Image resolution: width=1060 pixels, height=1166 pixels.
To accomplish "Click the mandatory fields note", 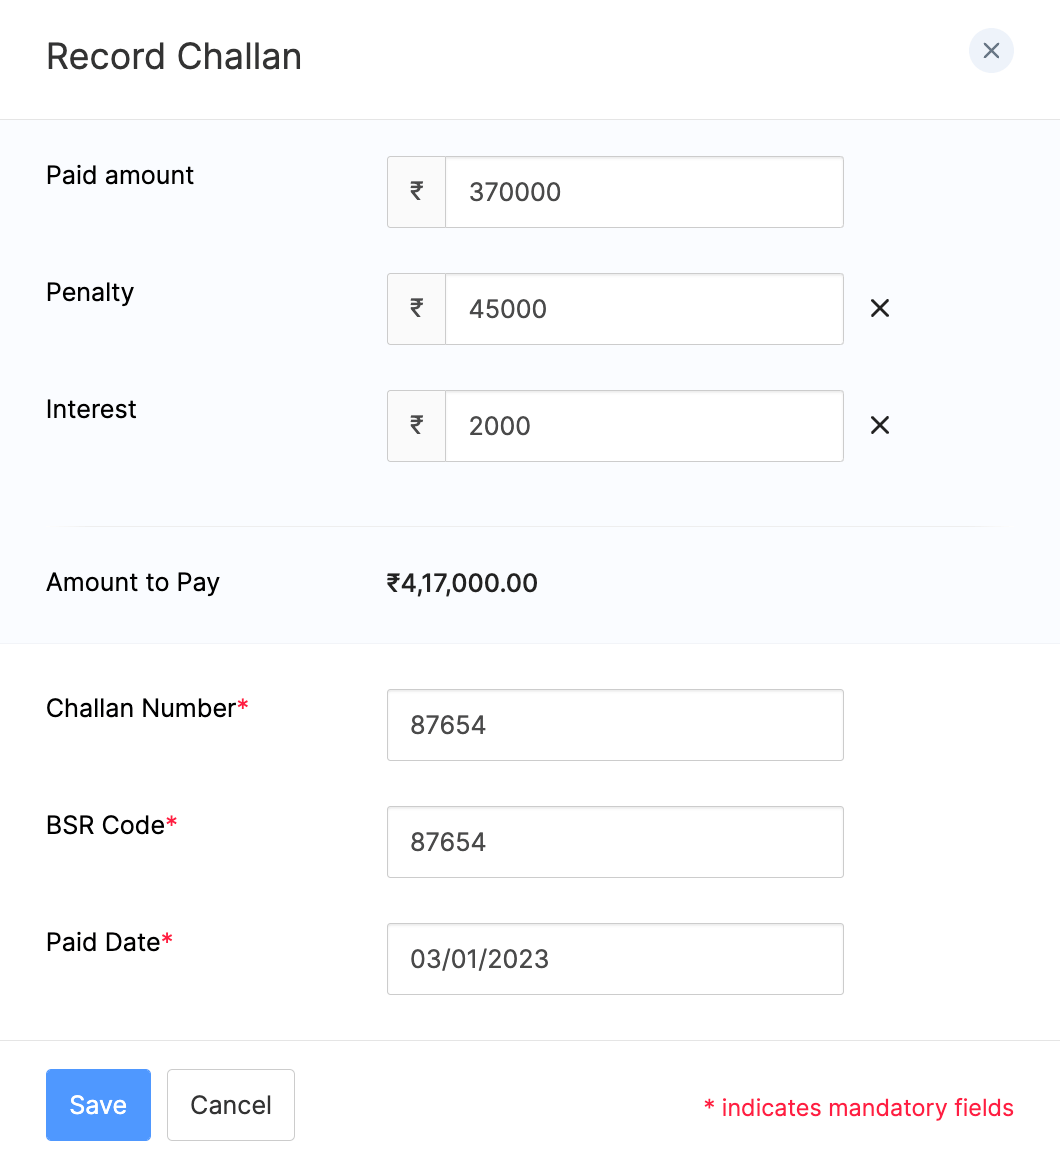I will (859, 1108).
